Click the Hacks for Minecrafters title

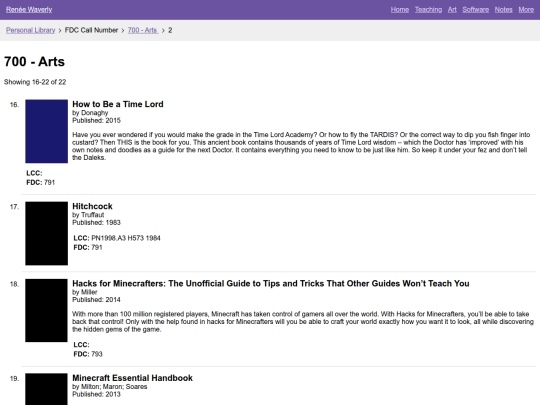[x=271, y=283]
